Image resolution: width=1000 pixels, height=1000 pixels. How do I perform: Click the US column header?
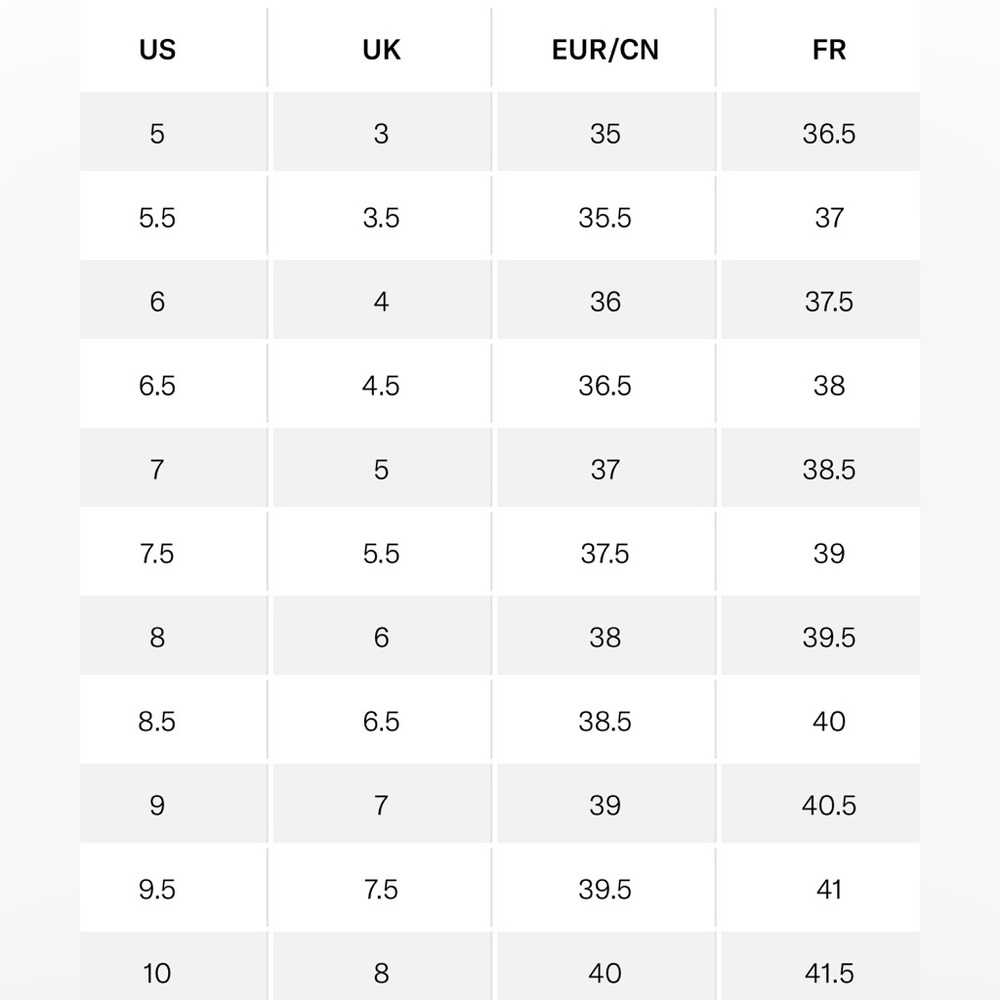158,50
